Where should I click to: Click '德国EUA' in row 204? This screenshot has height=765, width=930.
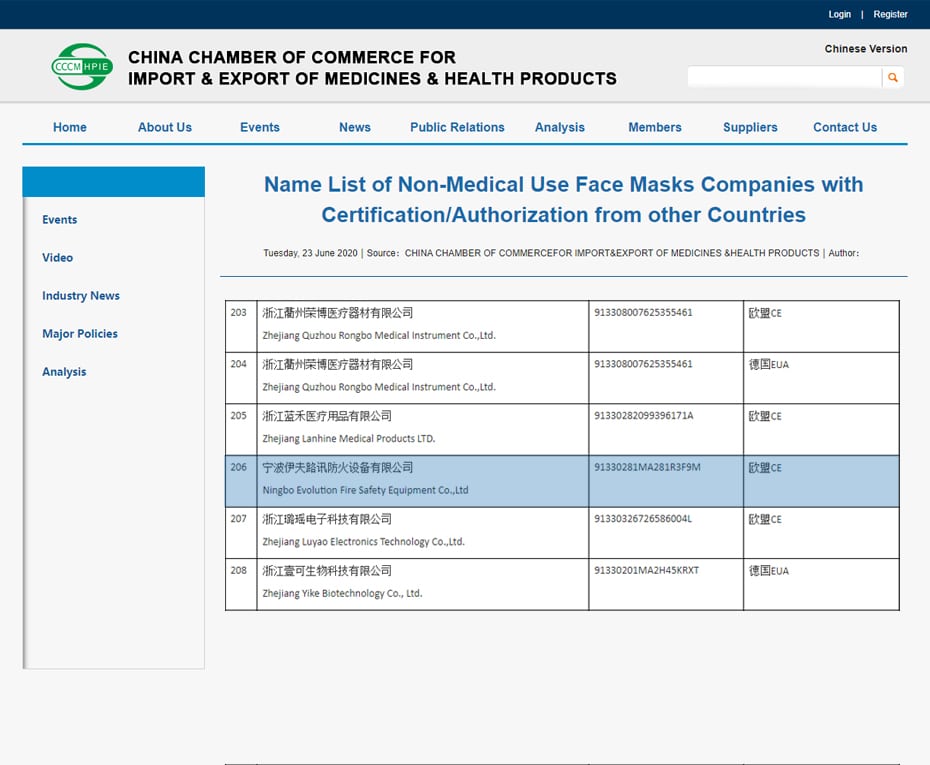pos(769,364)
